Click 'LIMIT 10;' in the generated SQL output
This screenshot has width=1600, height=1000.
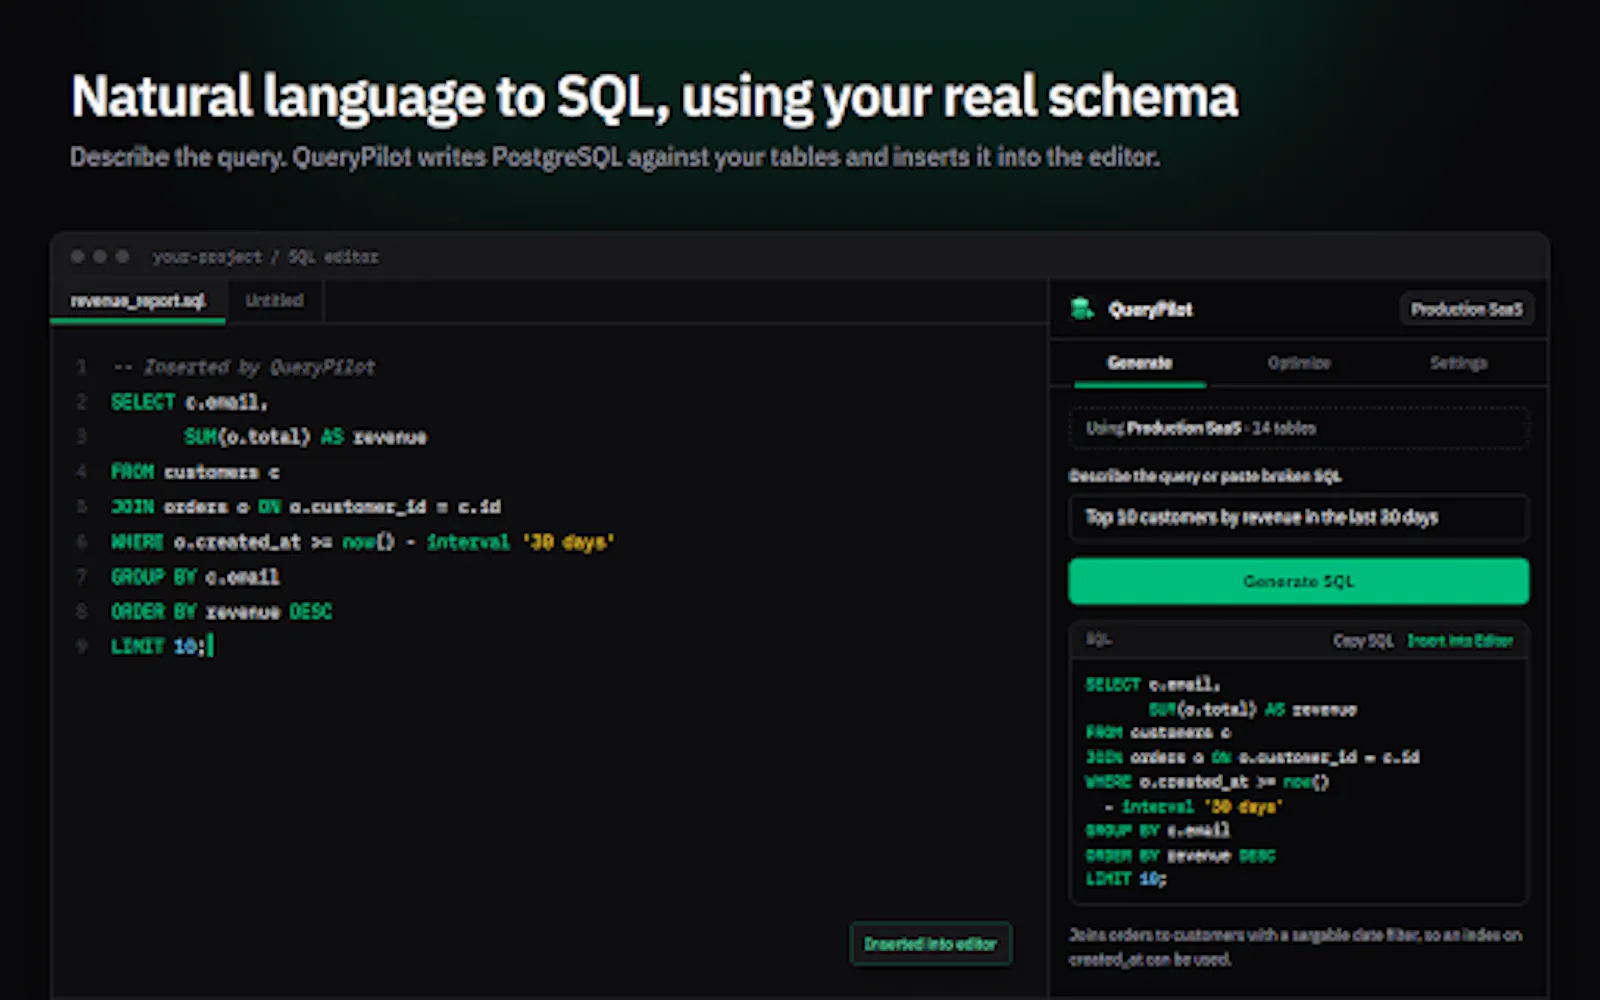click(x=1126, y=879)
